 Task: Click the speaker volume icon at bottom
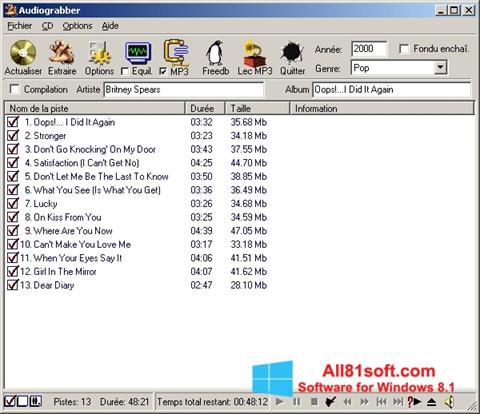coord(449,402)
